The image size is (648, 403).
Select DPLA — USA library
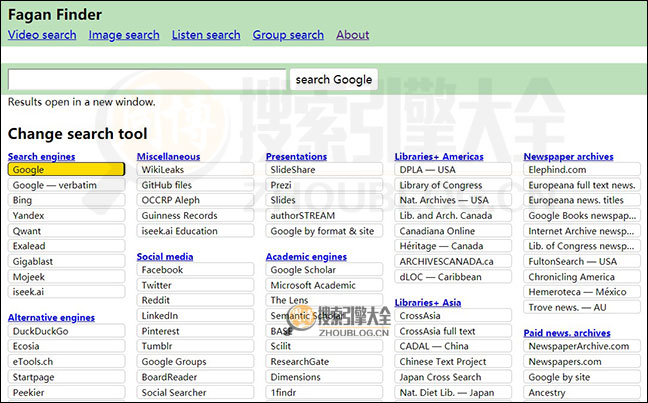click(453, 169)
